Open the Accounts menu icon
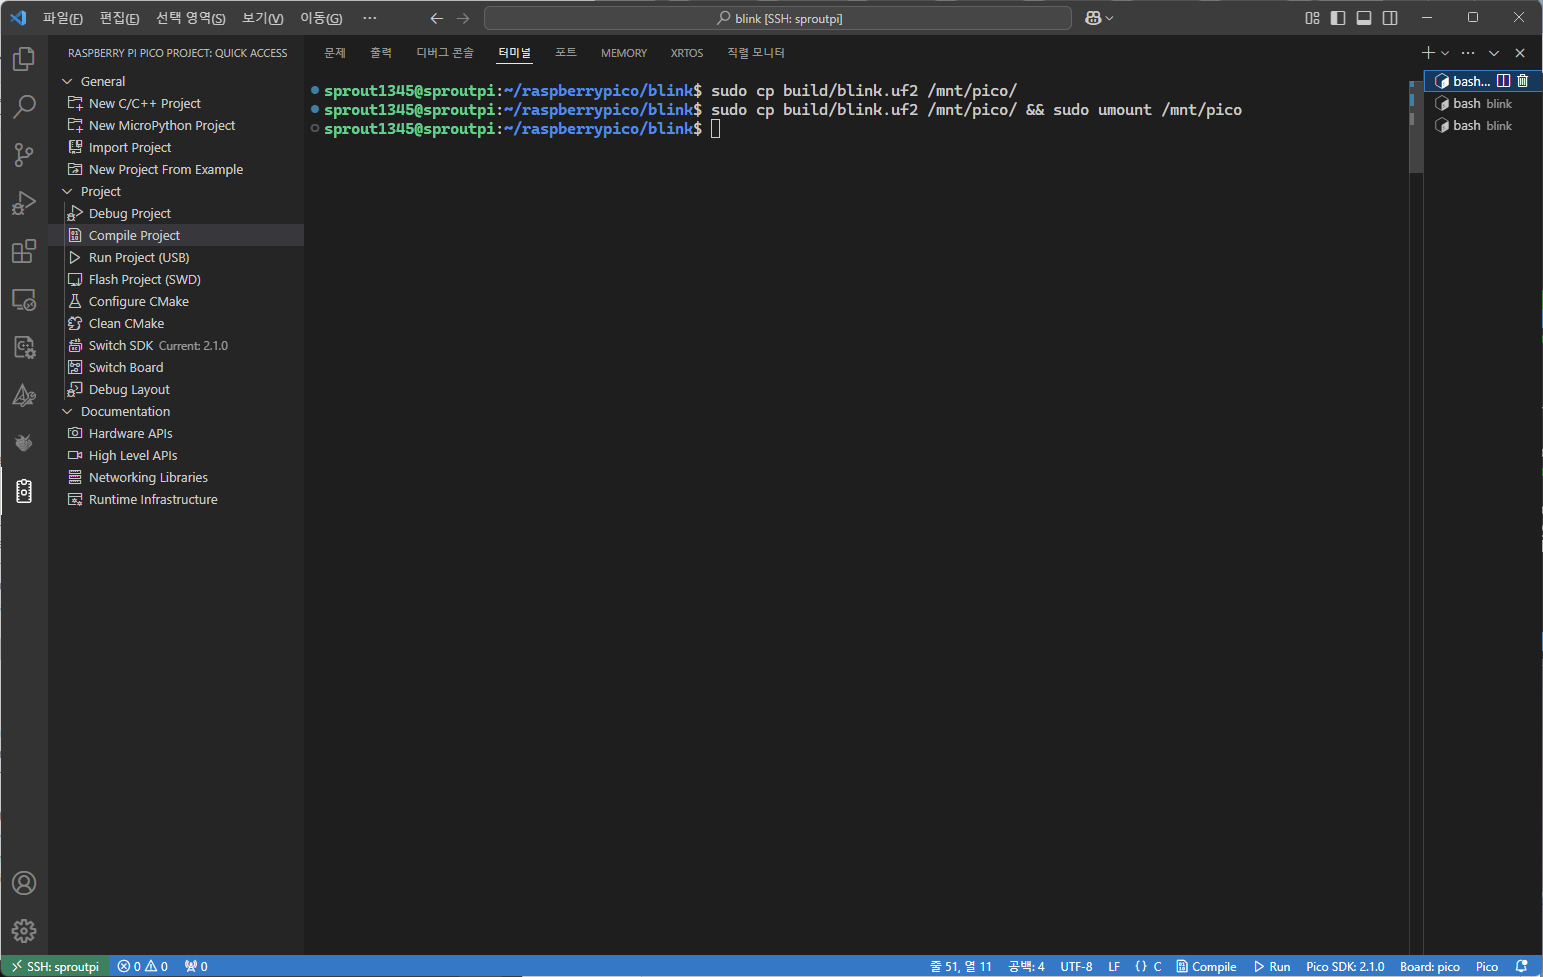1543x977 pixels. tap(24, 883)
